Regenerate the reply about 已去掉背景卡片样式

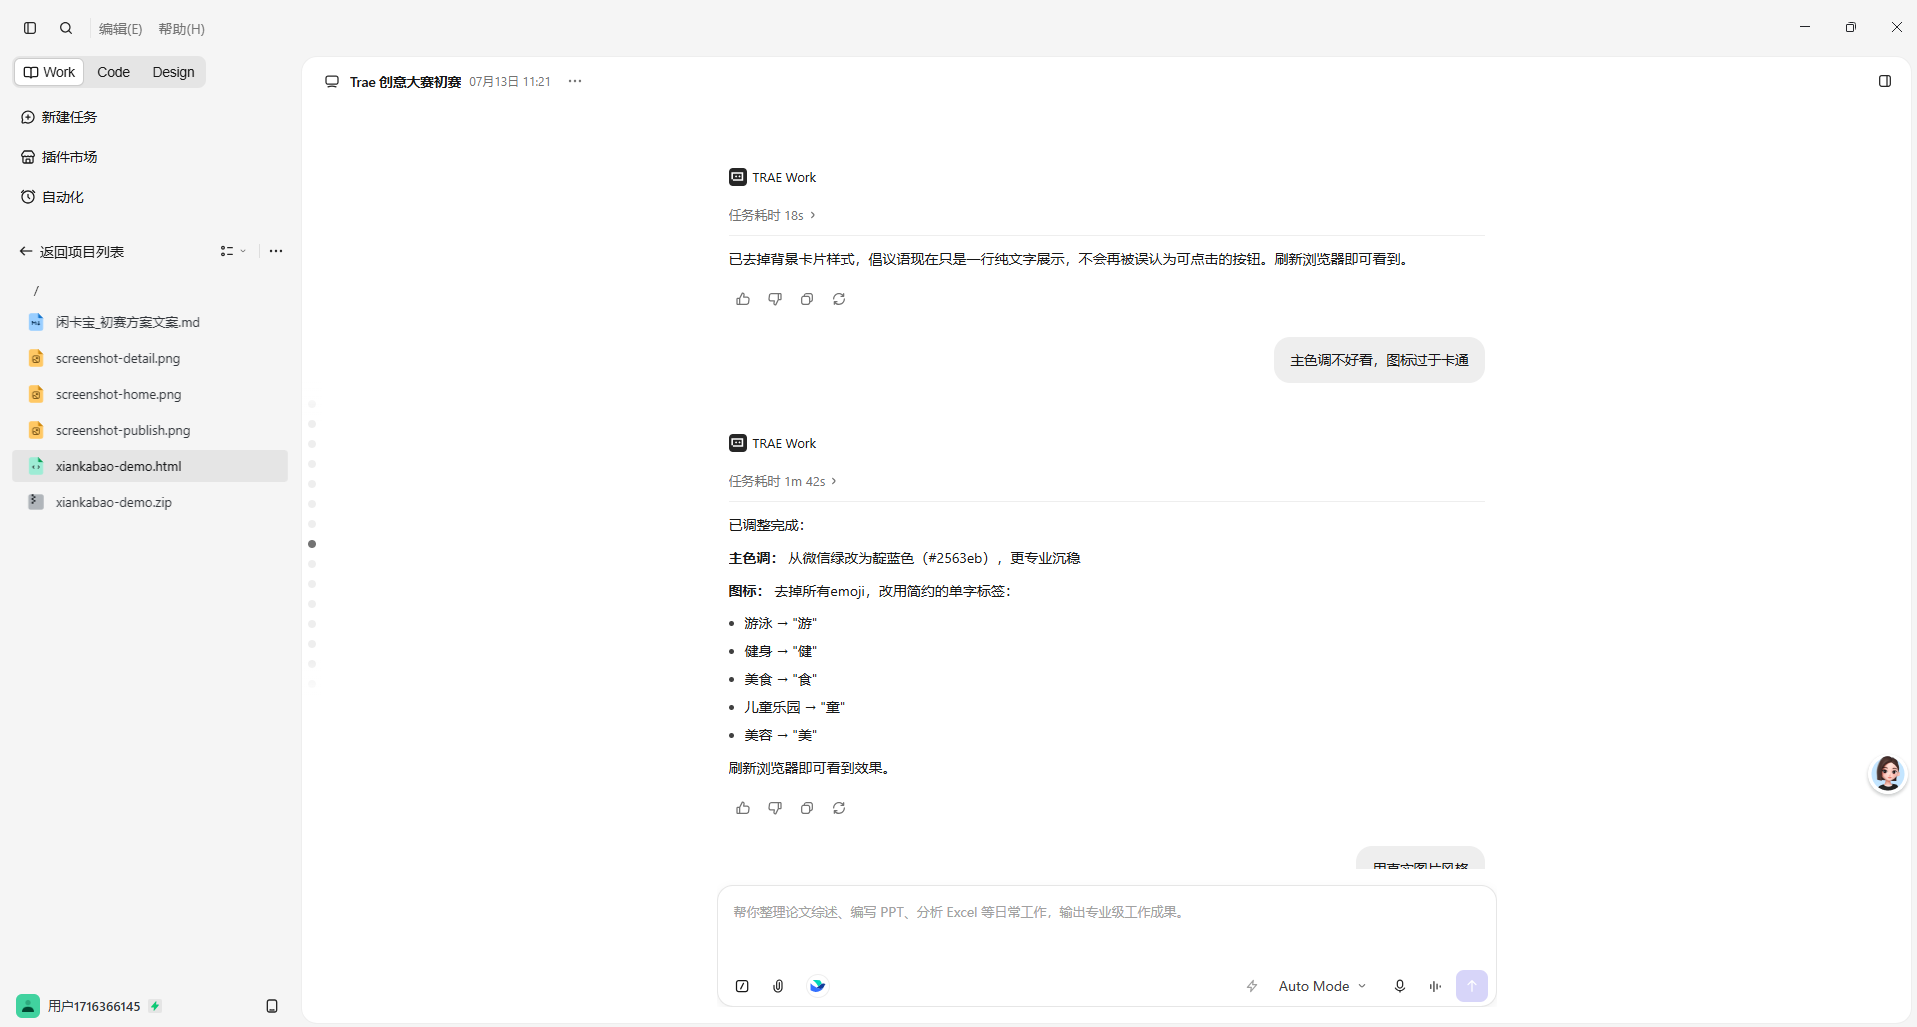pos(839,299)
